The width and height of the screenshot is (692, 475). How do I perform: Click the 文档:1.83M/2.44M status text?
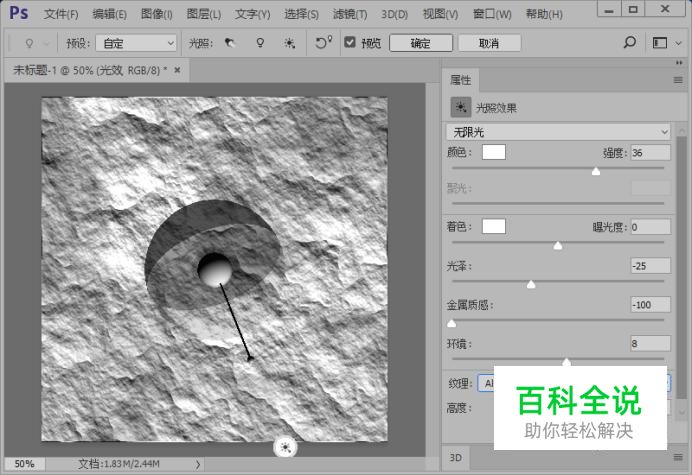(x=119, y=464)
